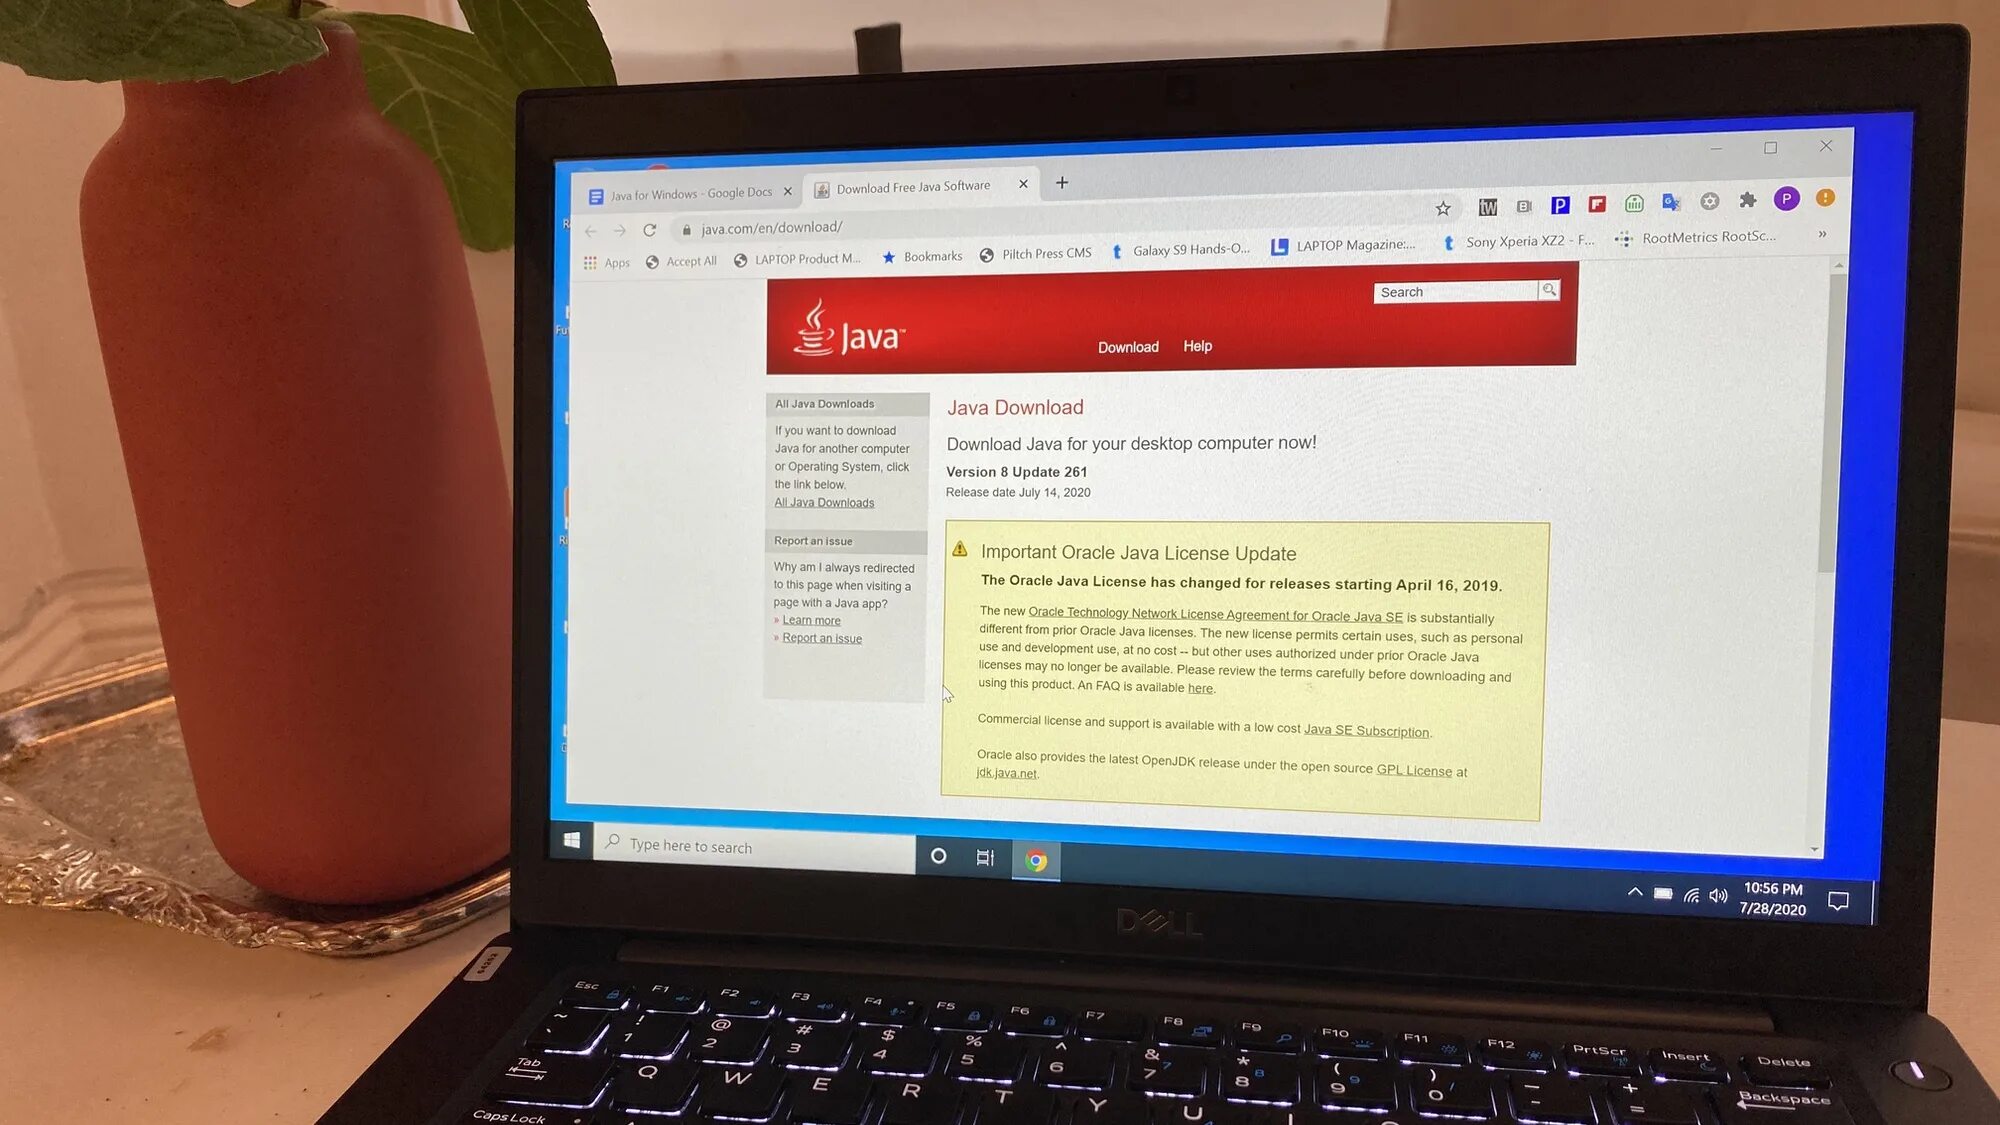2000x1125 pixels.
Task: Click the volume icon in system tray
Action: (x=1717, y=894)
